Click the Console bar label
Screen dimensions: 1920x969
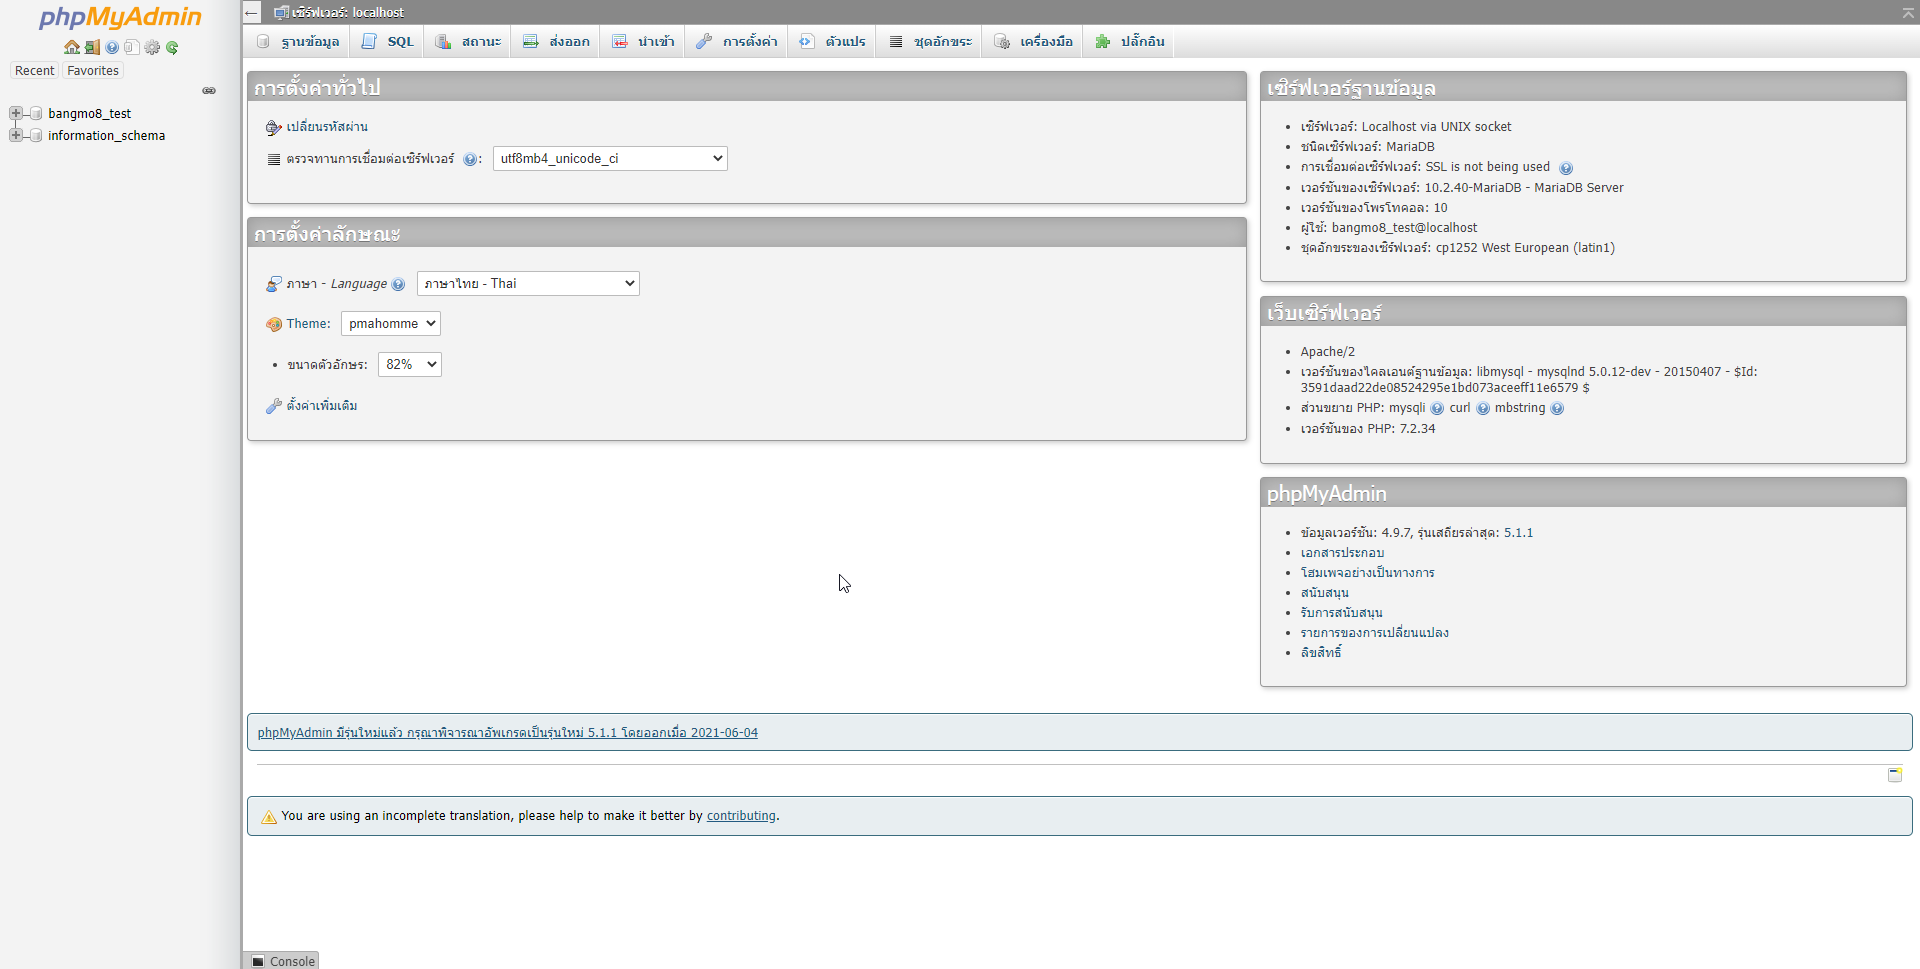pos(292,961)
